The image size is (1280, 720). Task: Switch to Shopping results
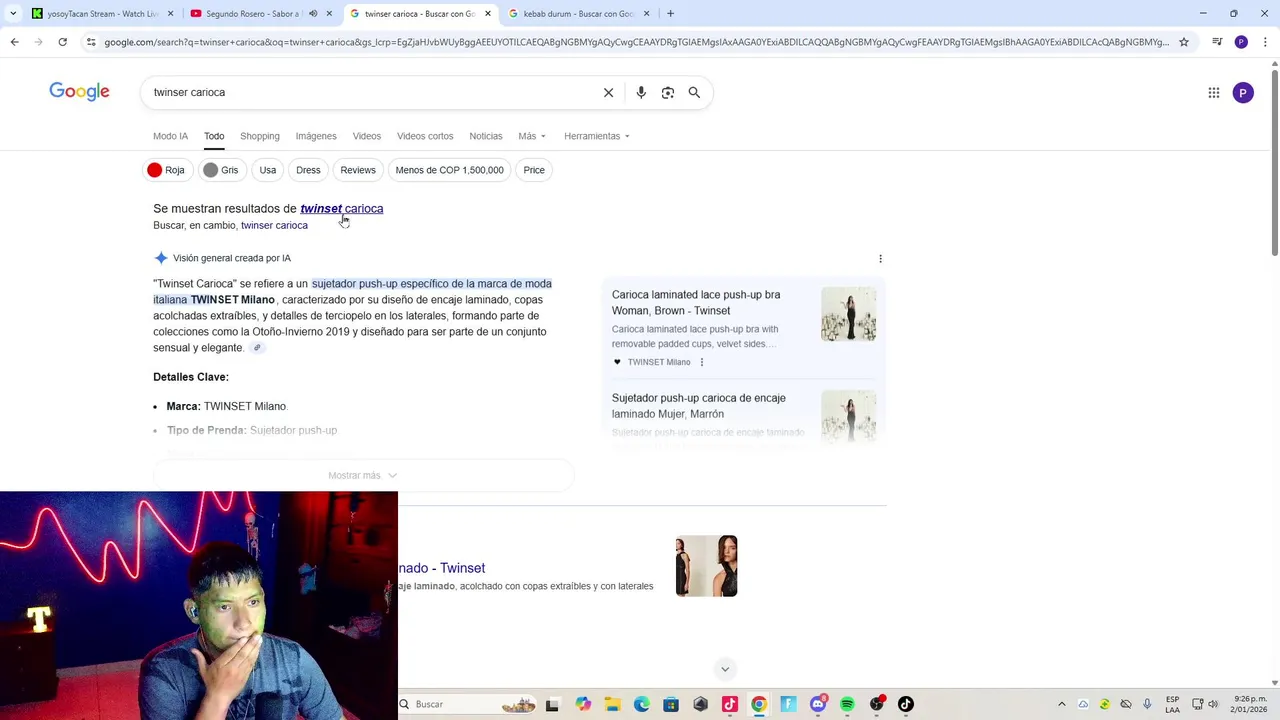(x=259, y=136)
